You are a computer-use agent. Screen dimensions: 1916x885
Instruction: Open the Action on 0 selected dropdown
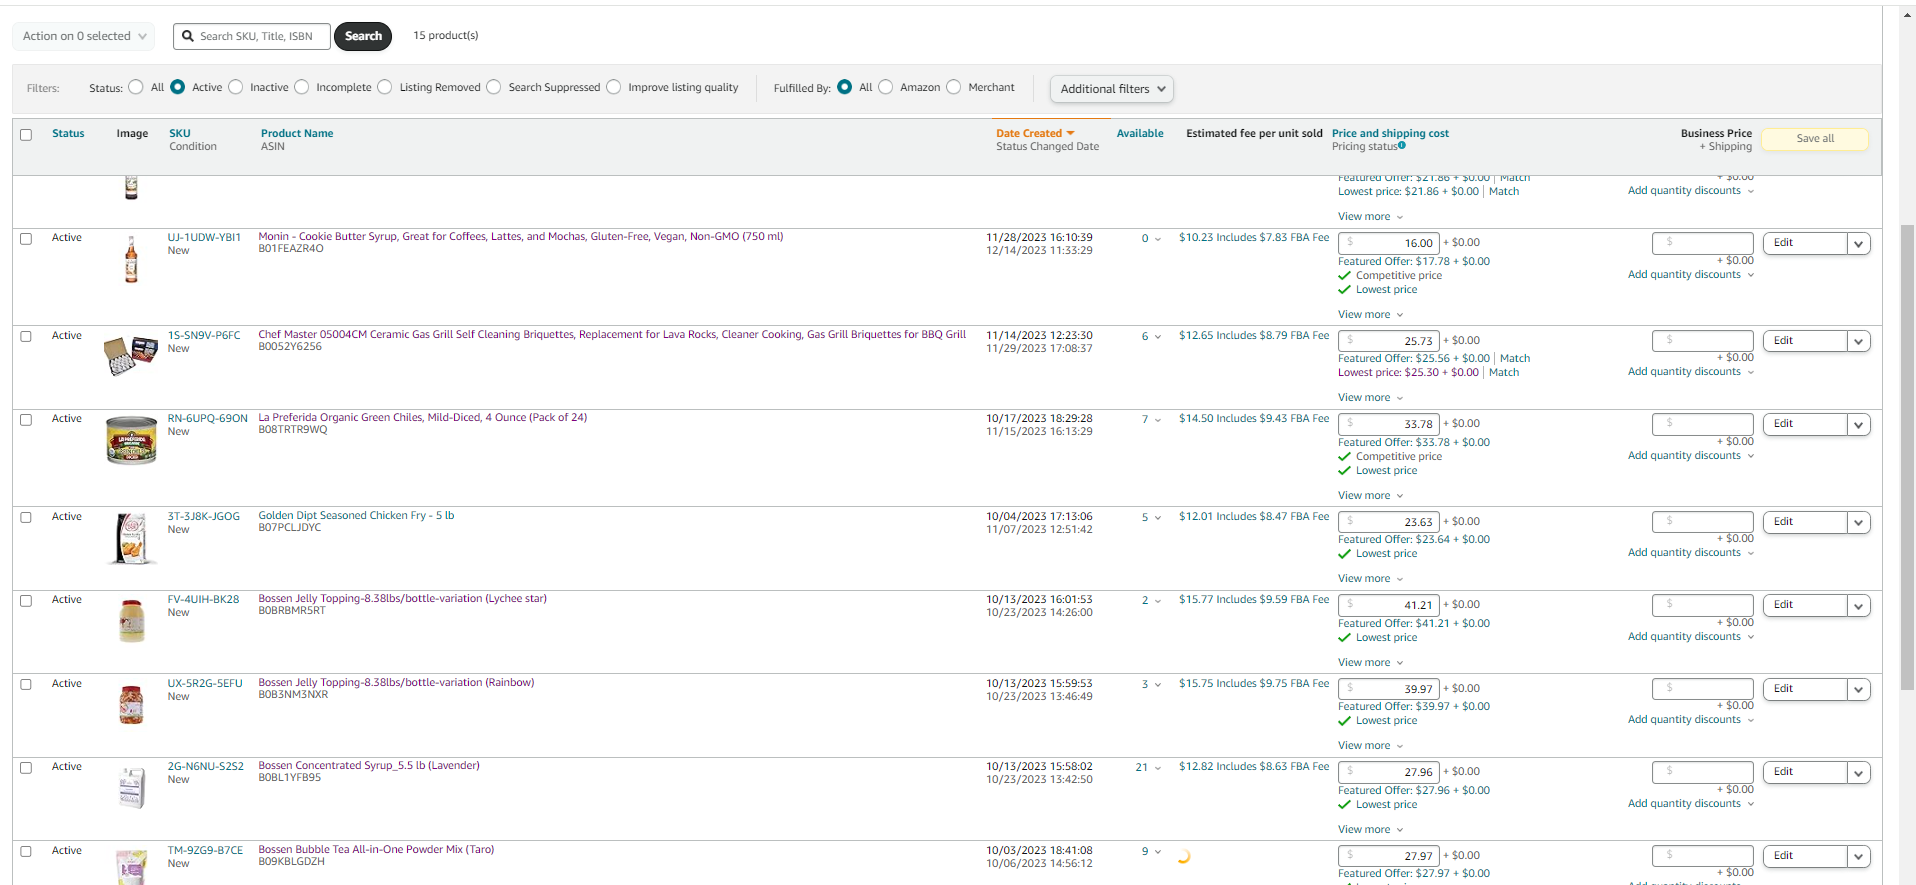pyautogui.click(x=84, y=36)
